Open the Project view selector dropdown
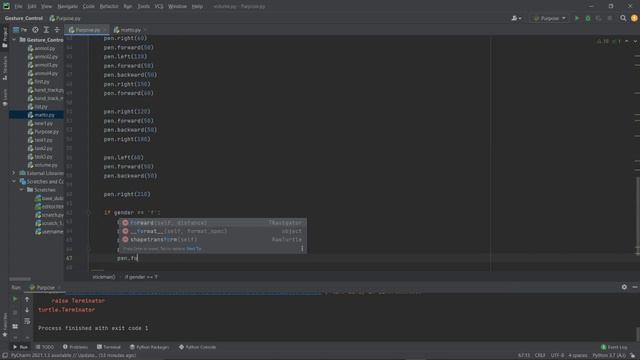 click(20, 30)
